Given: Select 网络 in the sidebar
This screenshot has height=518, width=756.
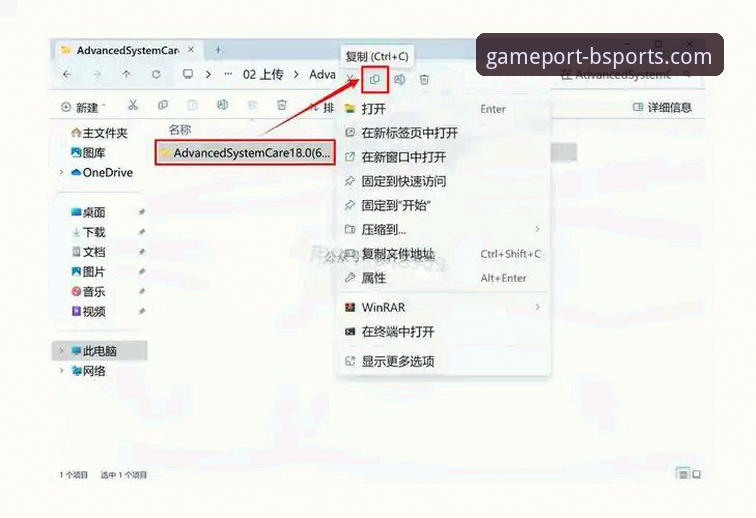Looking at the screenshot, I should [88, 370].
